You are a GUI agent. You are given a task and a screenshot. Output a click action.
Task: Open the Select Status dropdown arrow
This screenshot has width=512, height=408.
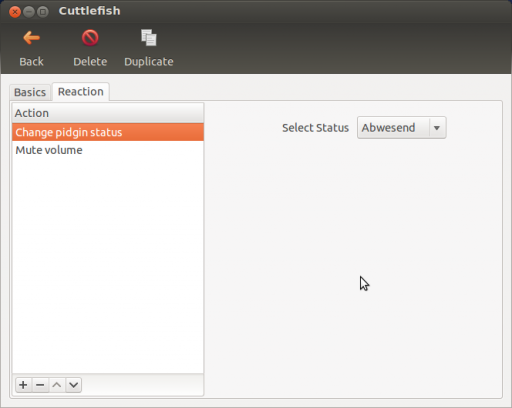[x=437, y=128]
